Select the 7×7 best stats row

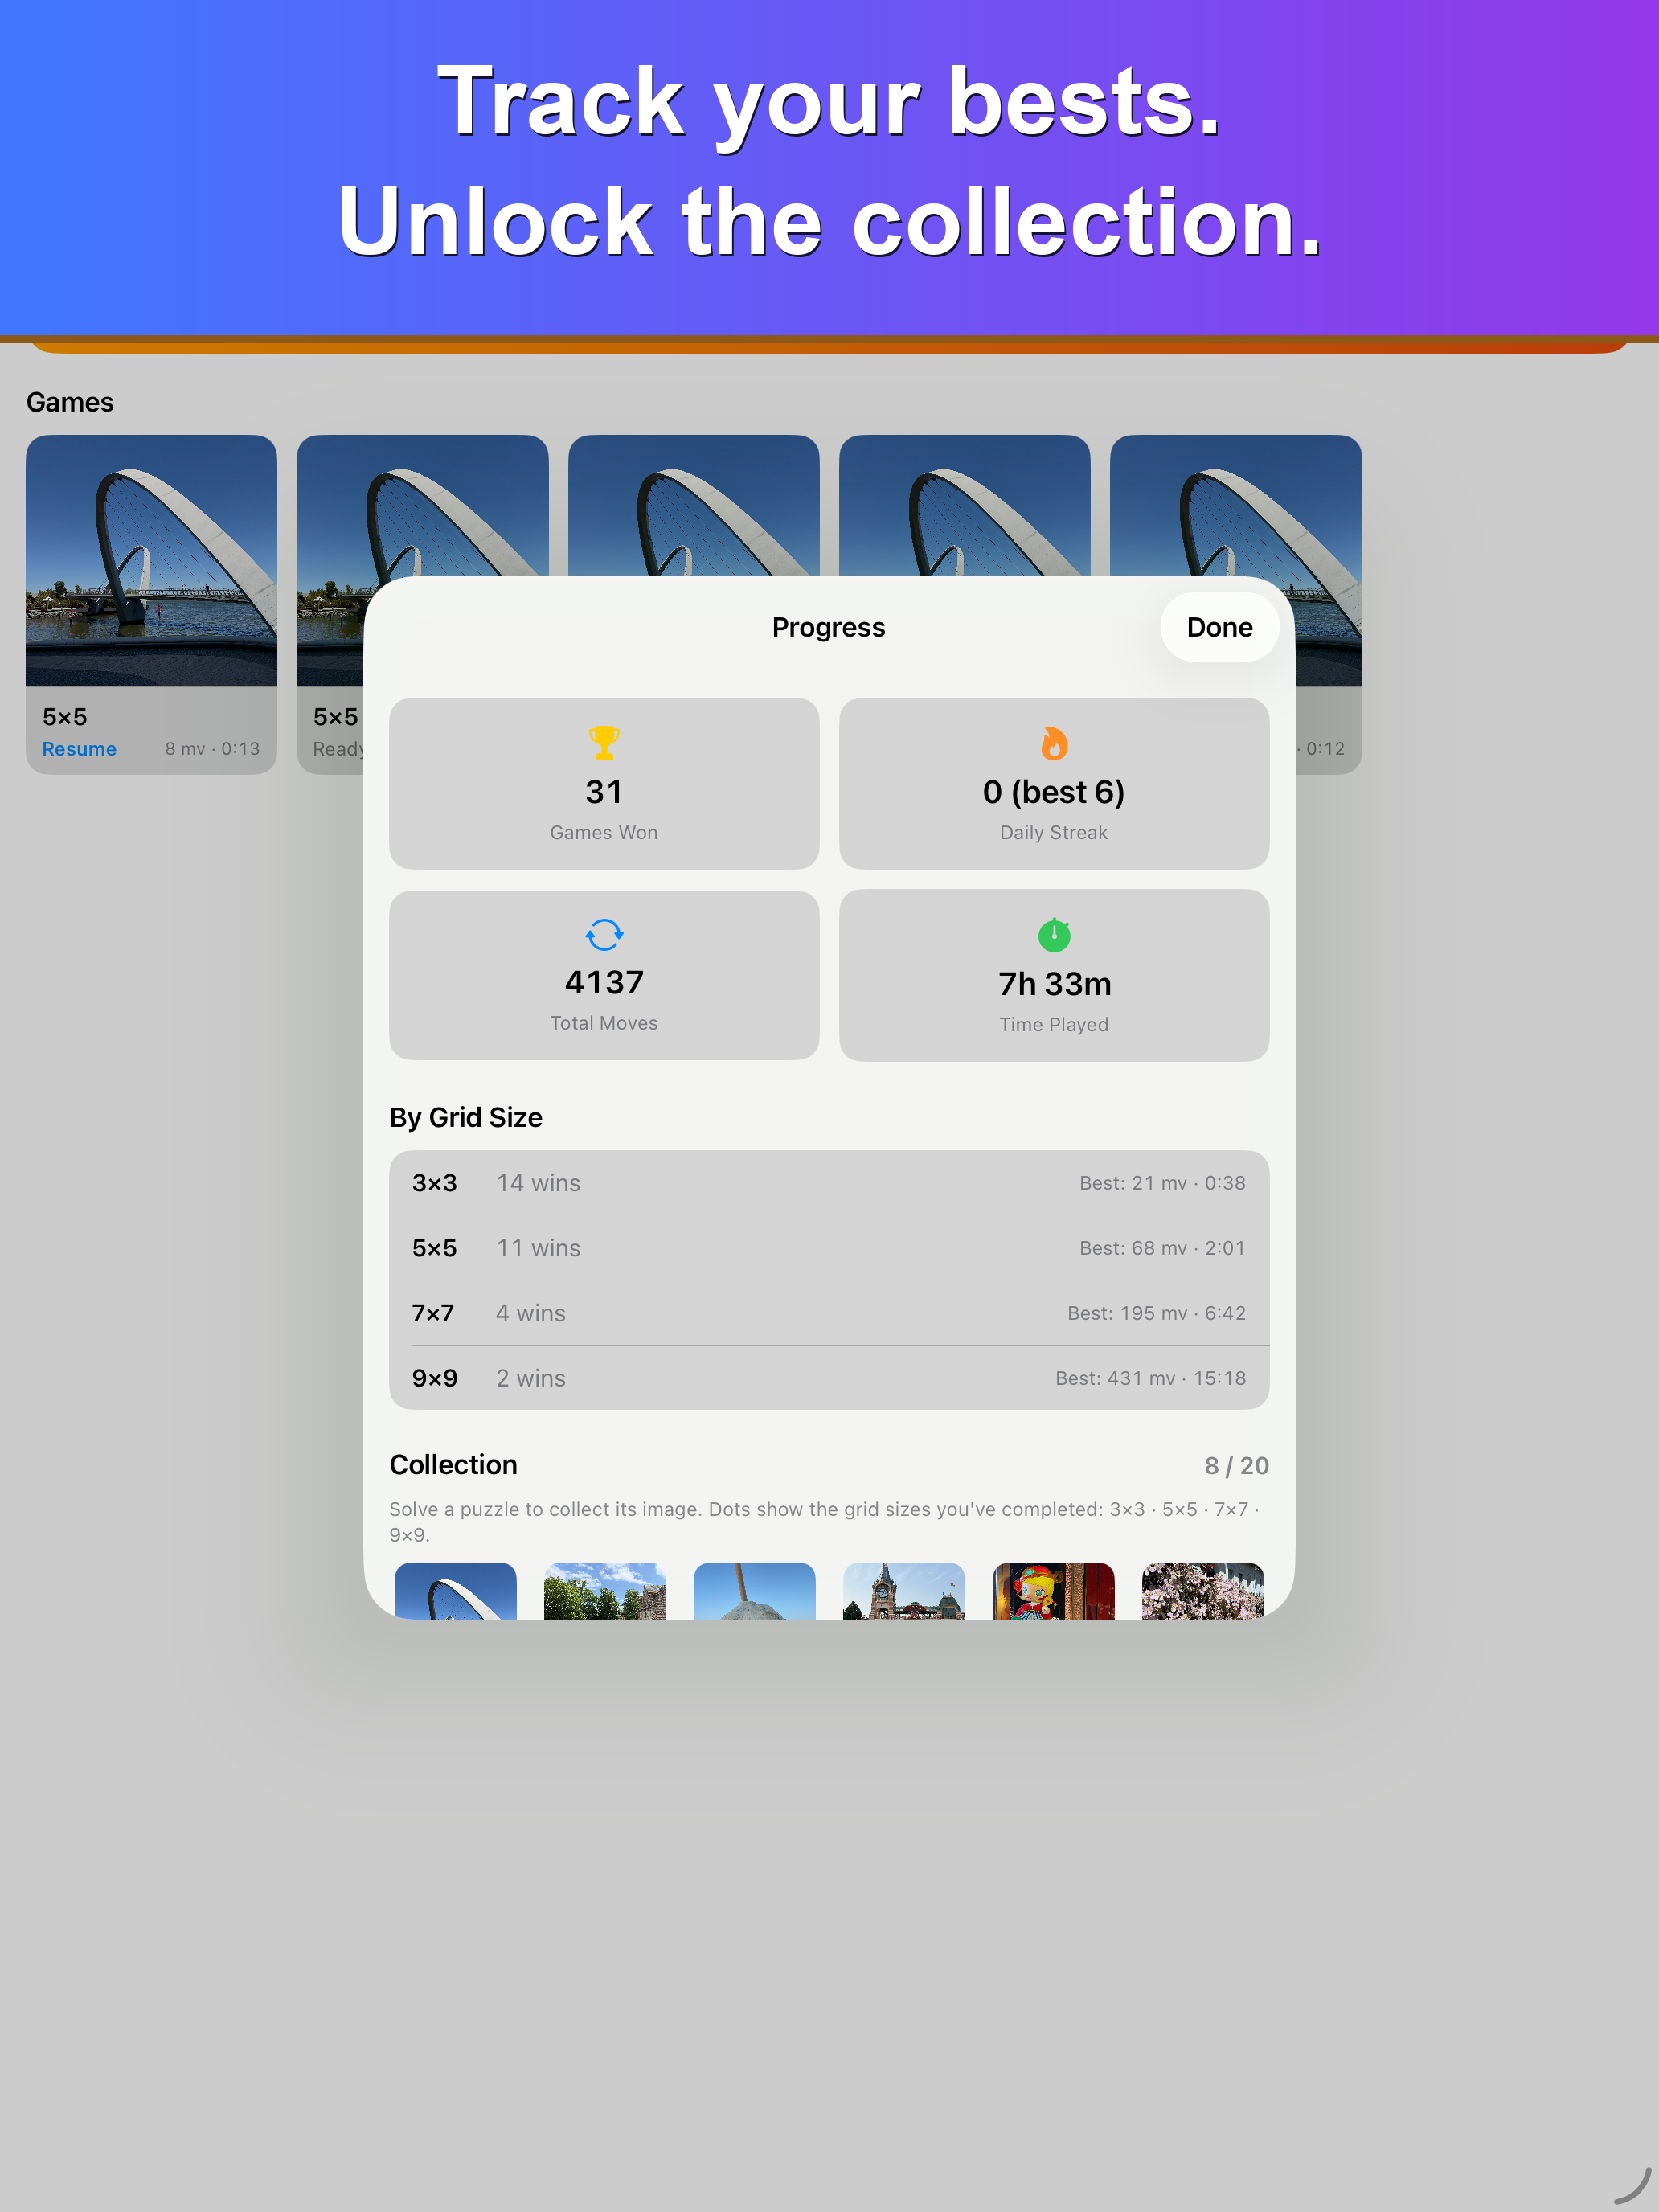tap(829, 1313)
